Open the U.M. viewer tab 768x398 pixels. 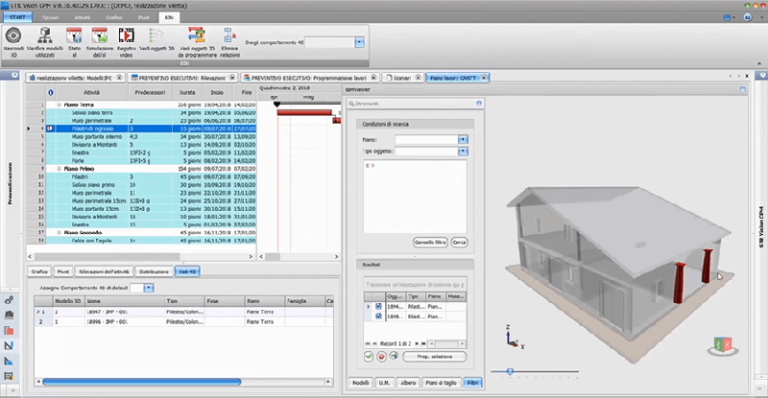384,383
